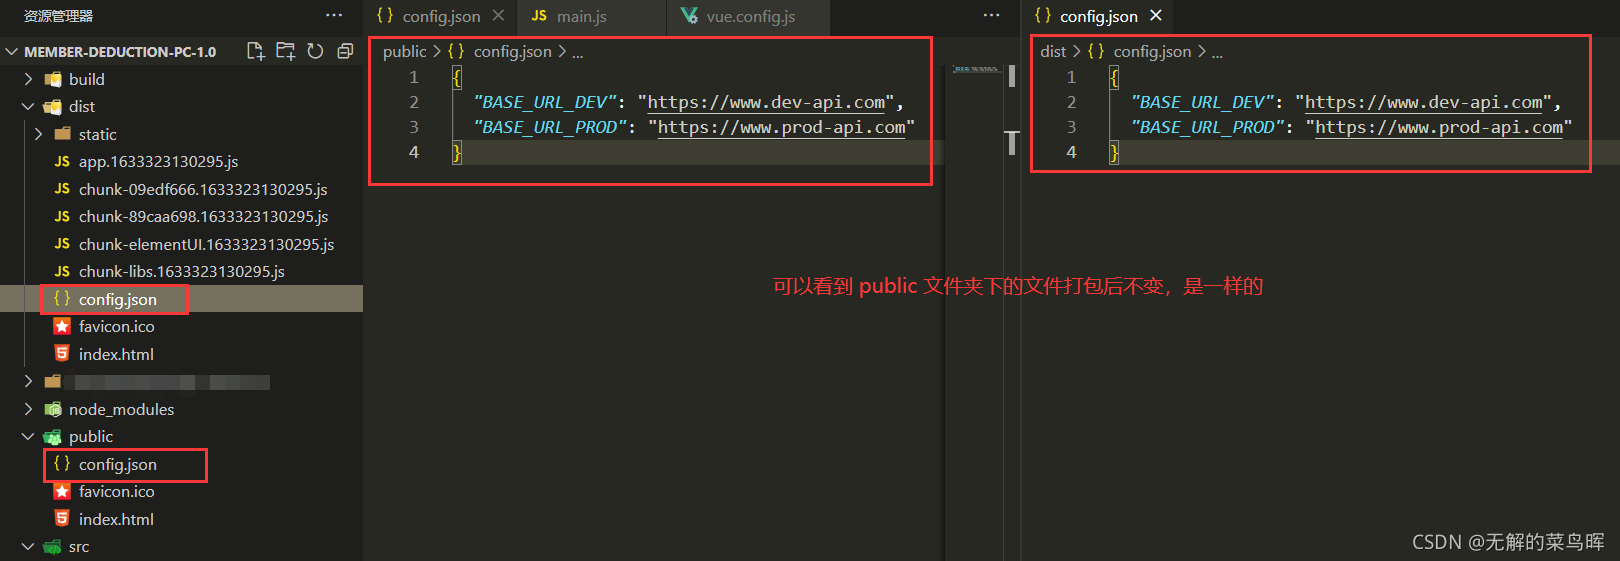
Task: Click breadcrumb ellipsis in right editor
Action: [x=1218, y=53]
